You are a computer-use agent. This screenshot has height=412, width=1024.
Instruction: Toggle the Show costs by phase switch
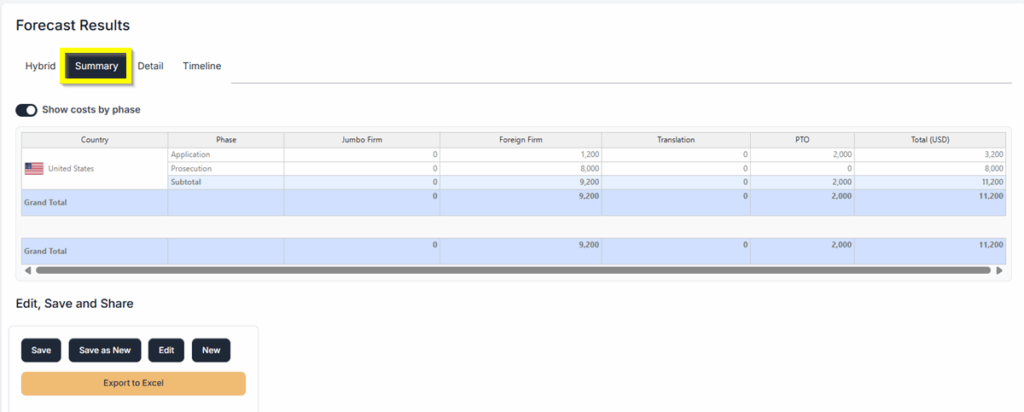(x=26, y=110)
